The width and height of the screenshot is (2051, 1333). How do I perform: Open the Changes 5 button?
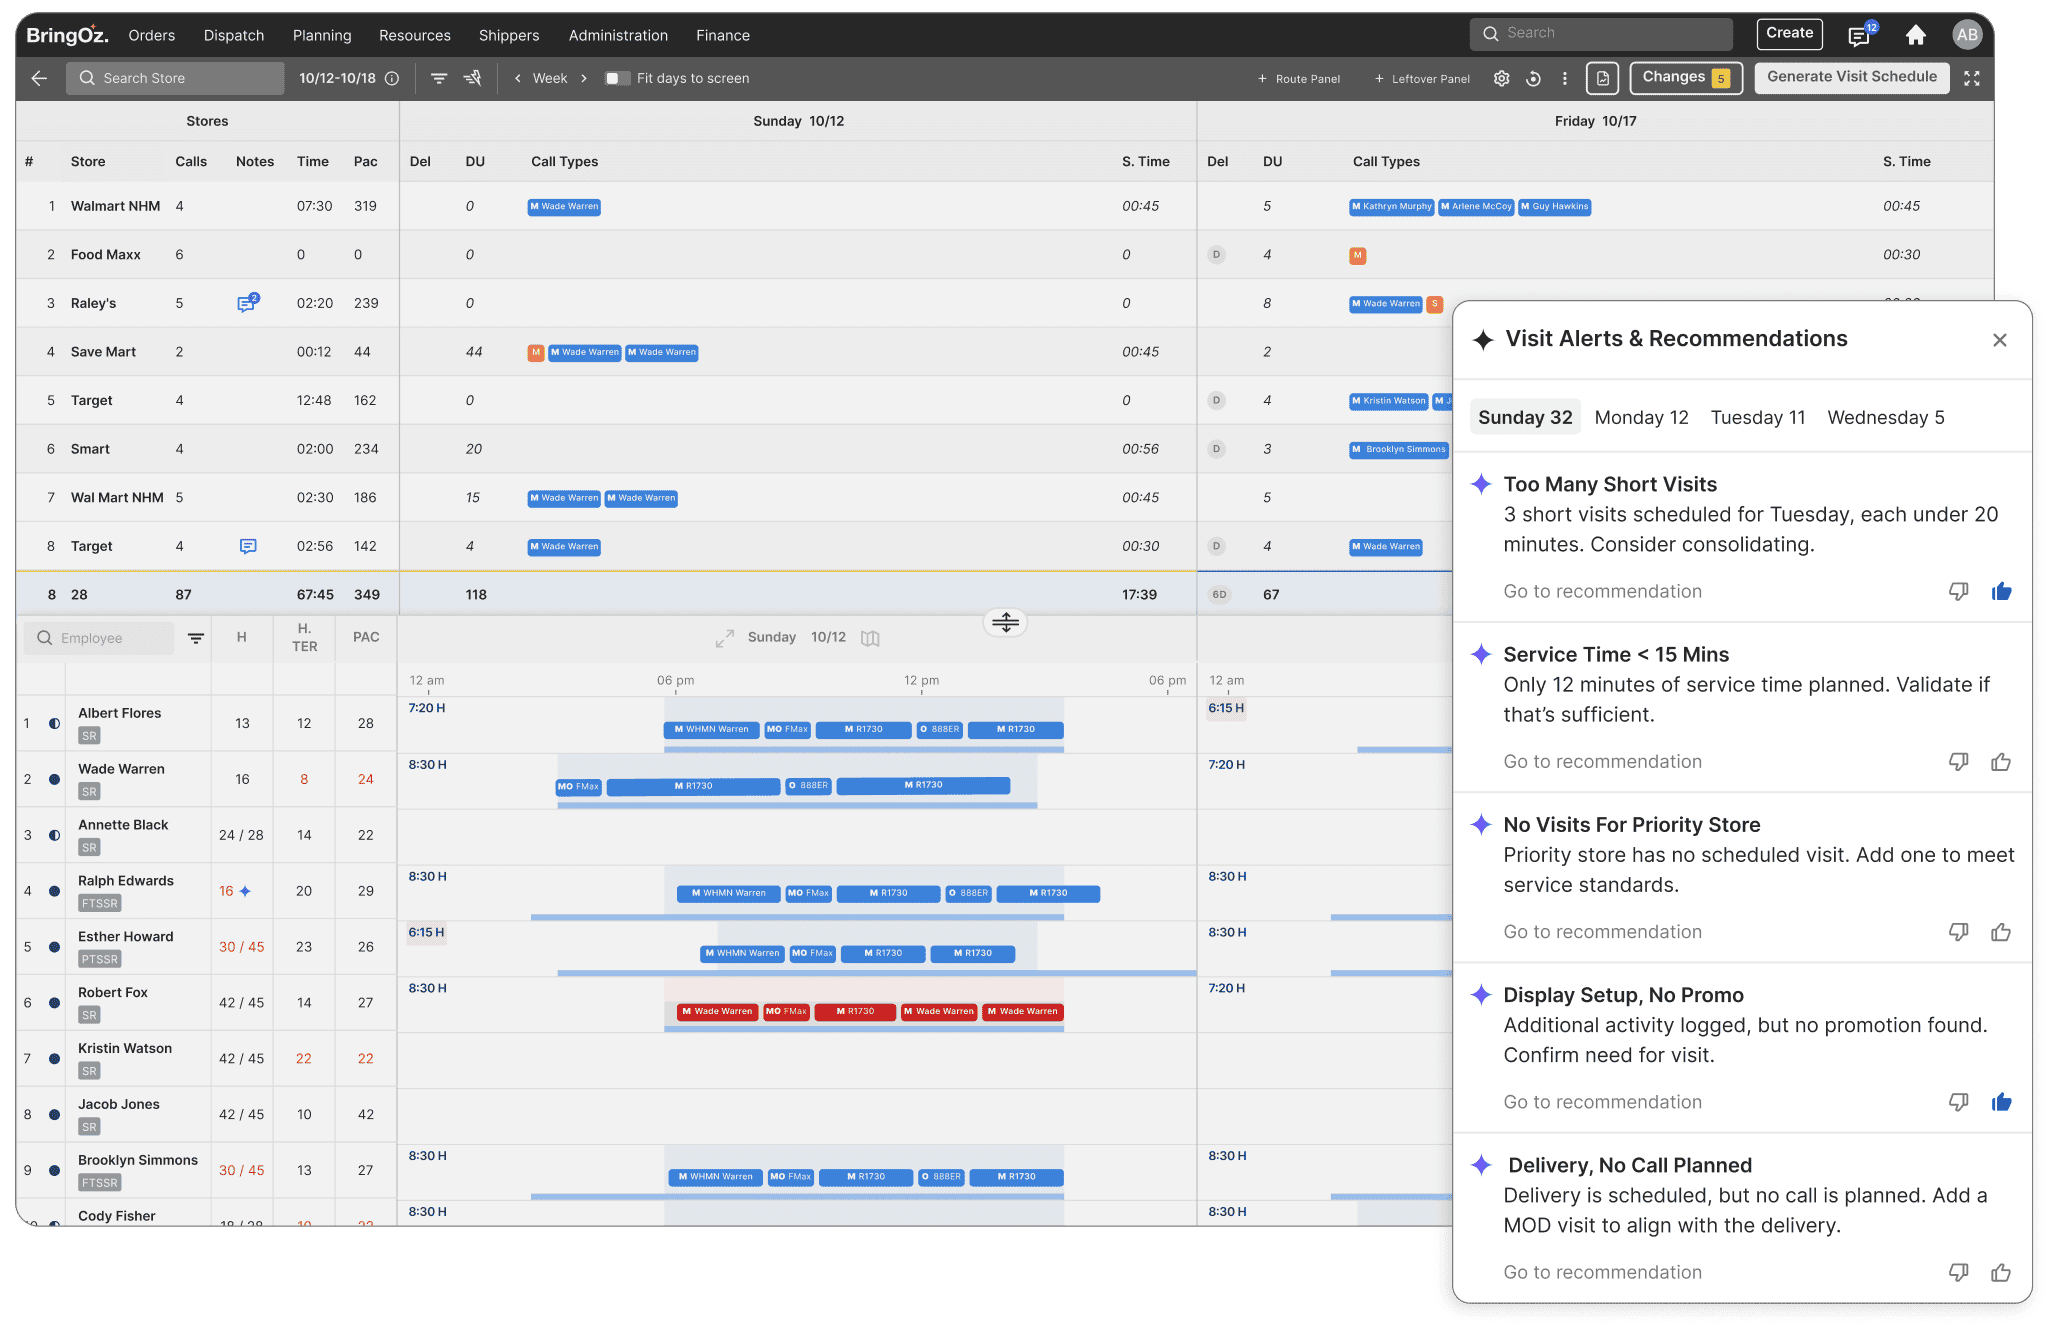[x=1686, y=77]
